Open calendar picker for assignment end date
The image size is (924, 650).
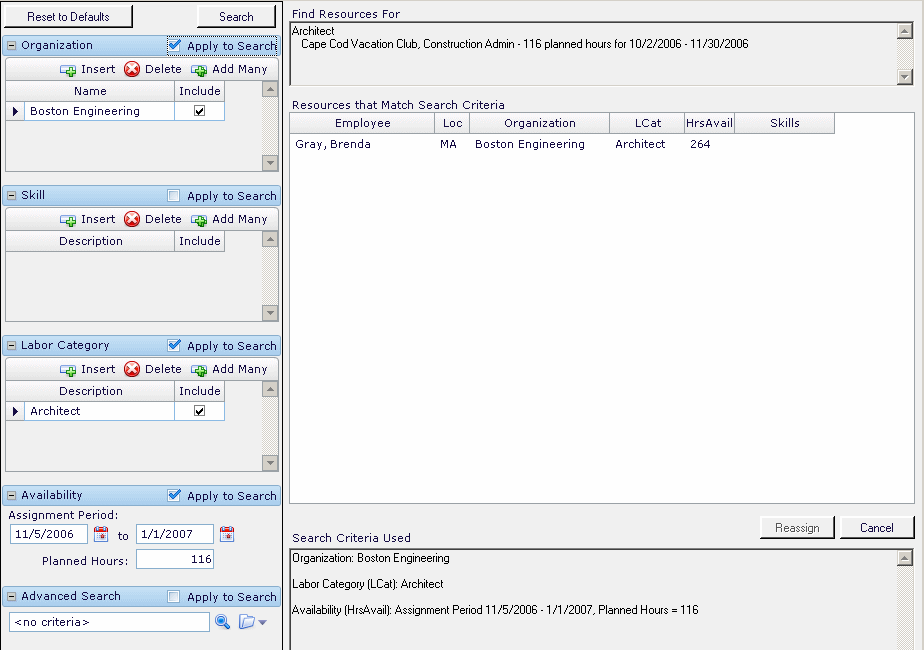click(x=227, y=535)
